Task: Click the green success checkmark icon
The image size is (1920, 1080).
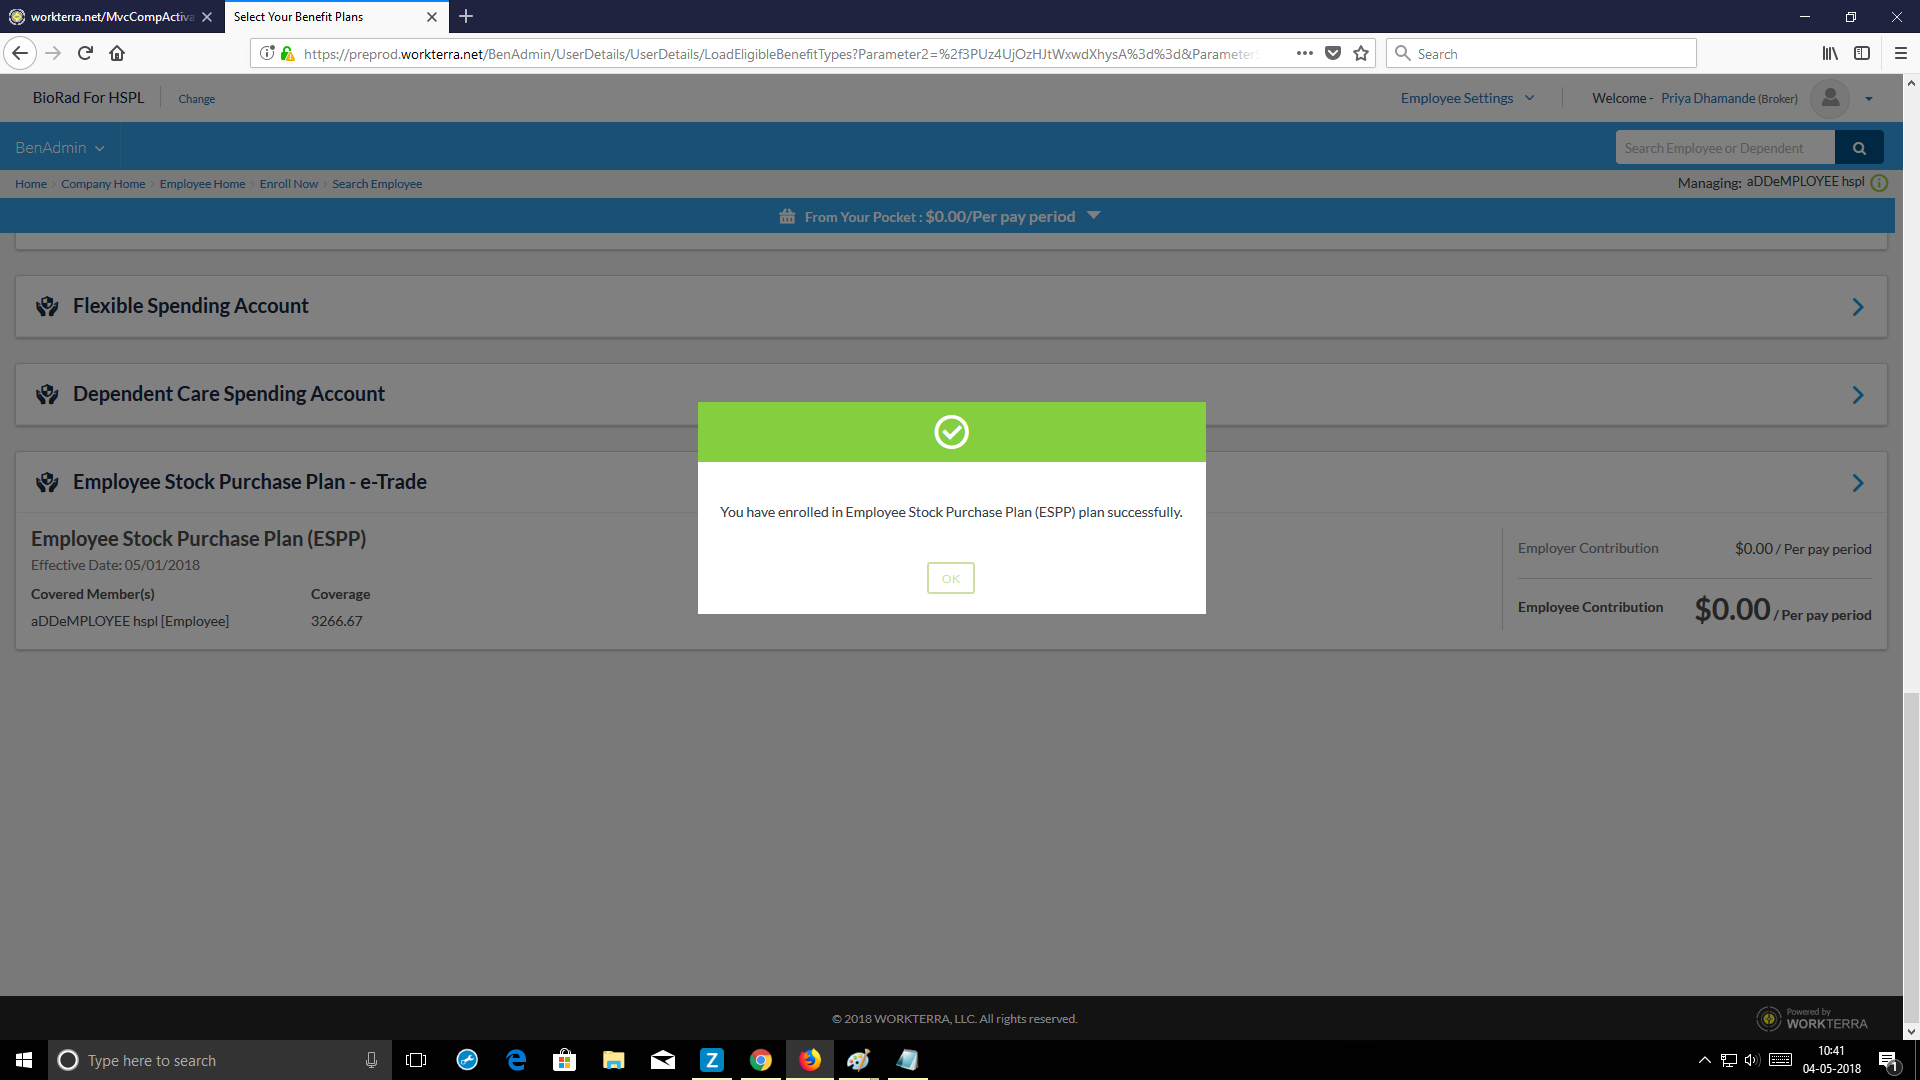Action: tap(951, 432)
